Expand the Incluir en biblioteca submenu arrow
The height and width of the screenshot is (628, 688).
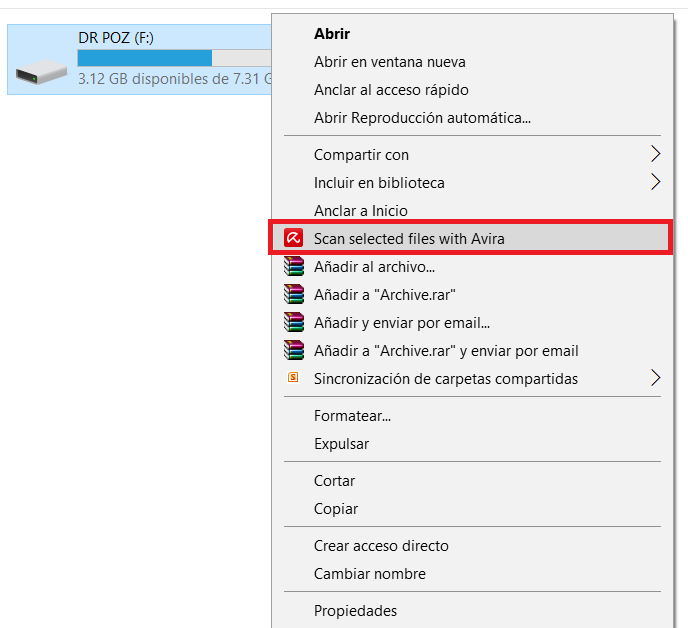click(655, 182)
